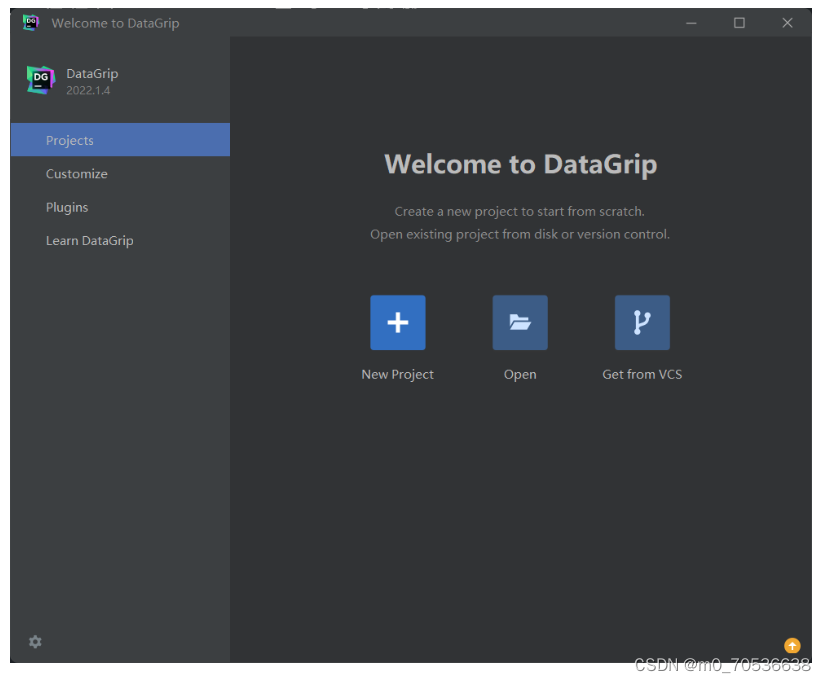Click the Get from VCS label
The width and height of the screenshot is (826, 683).
(x=642, y=374)
